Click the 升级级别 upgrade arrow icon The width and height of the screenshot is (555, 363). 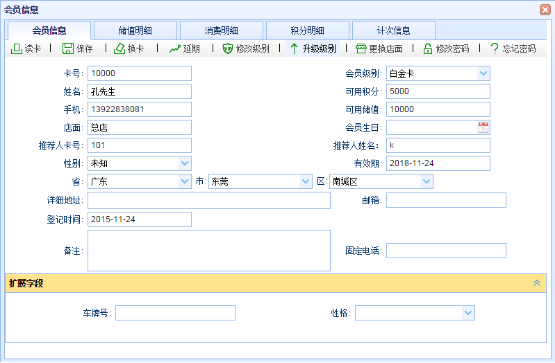click(x=294, y=48)
